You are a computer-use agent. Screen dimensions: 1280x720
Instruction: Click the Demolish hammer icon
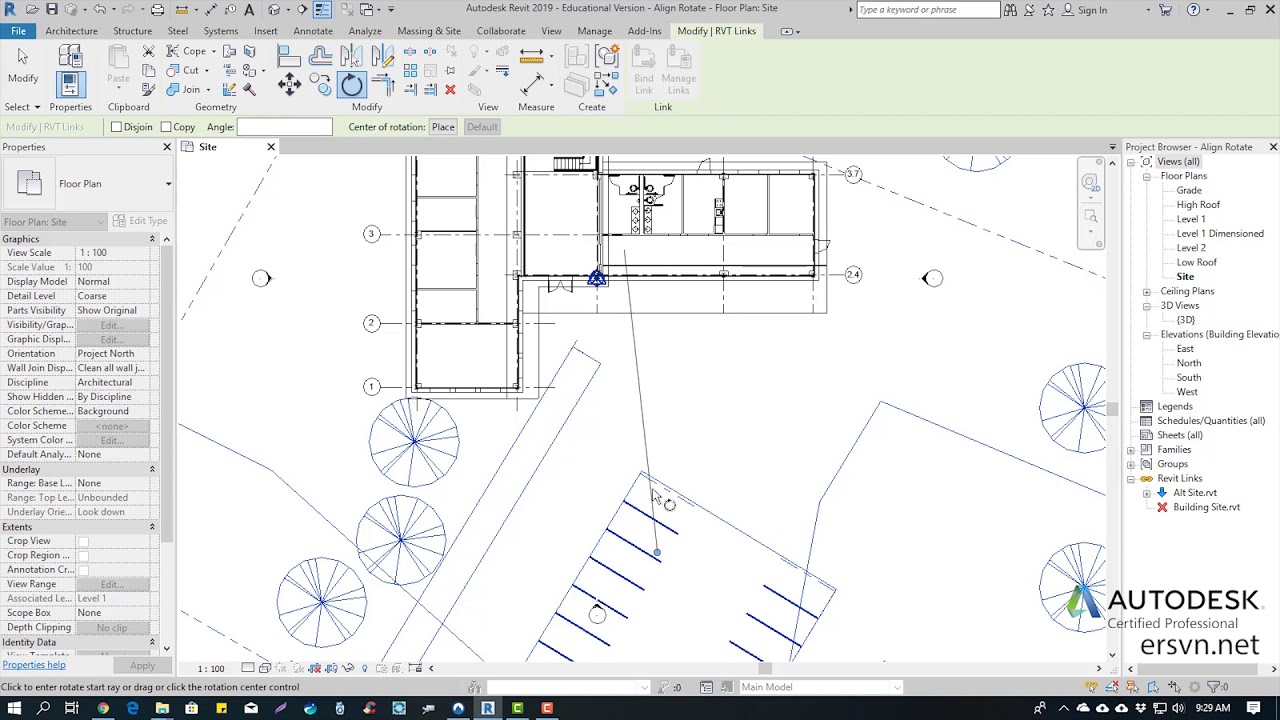250,89
